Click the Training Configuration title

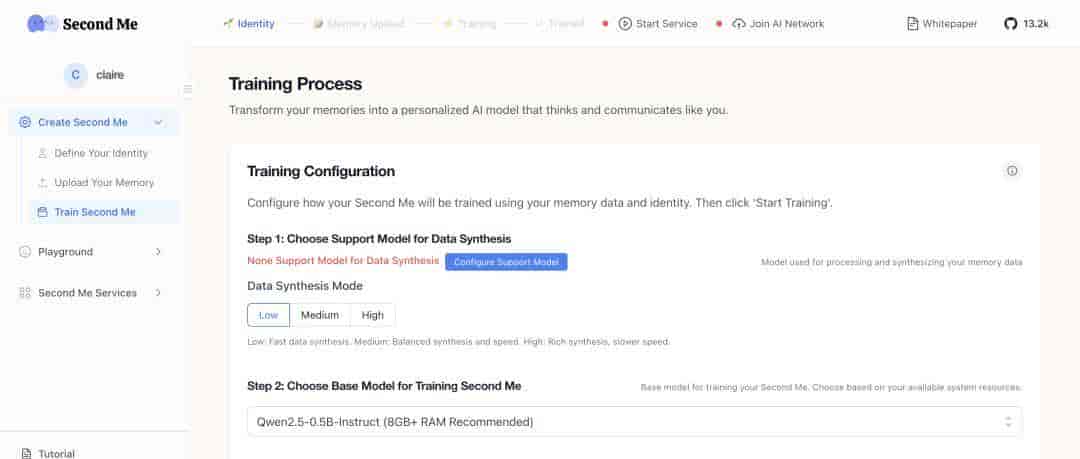click(x=321, y=171)
